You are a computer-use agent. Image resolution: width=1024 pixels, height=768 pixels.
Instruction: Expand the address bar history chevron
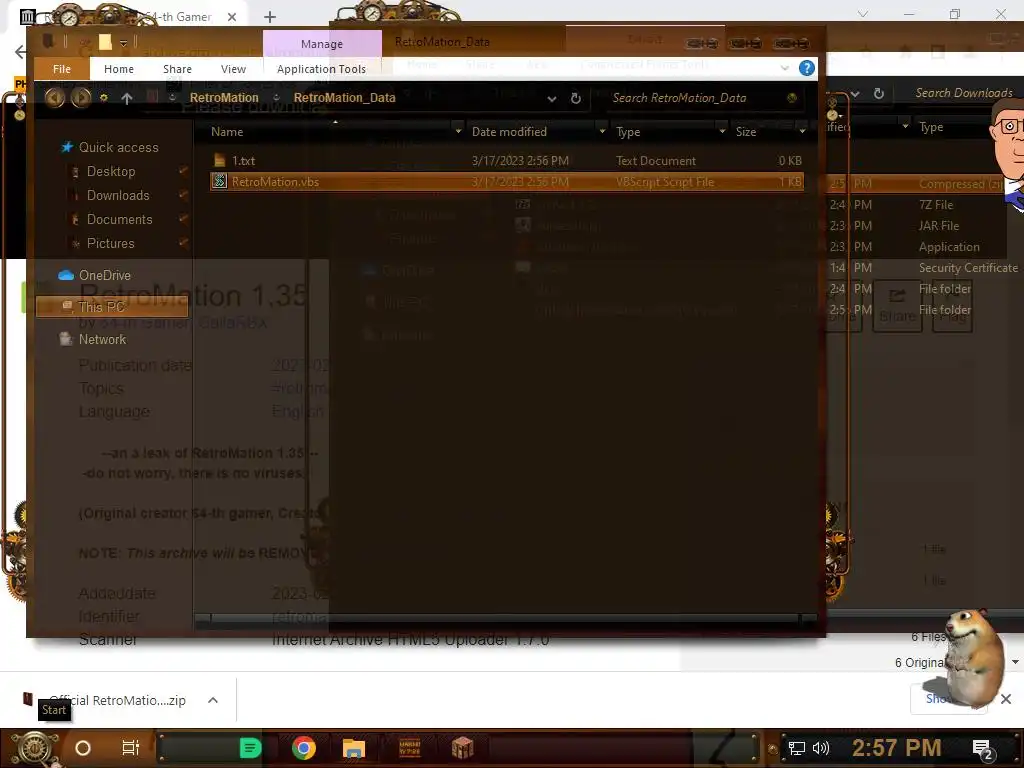552,99
